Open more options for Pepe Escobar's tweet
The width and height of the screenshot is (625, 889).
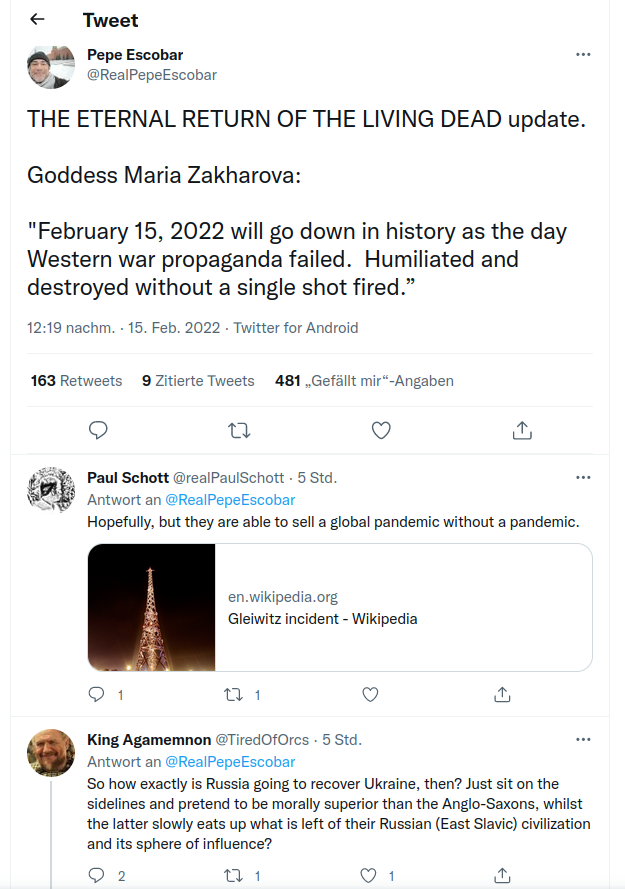click(x=583, y=54)
